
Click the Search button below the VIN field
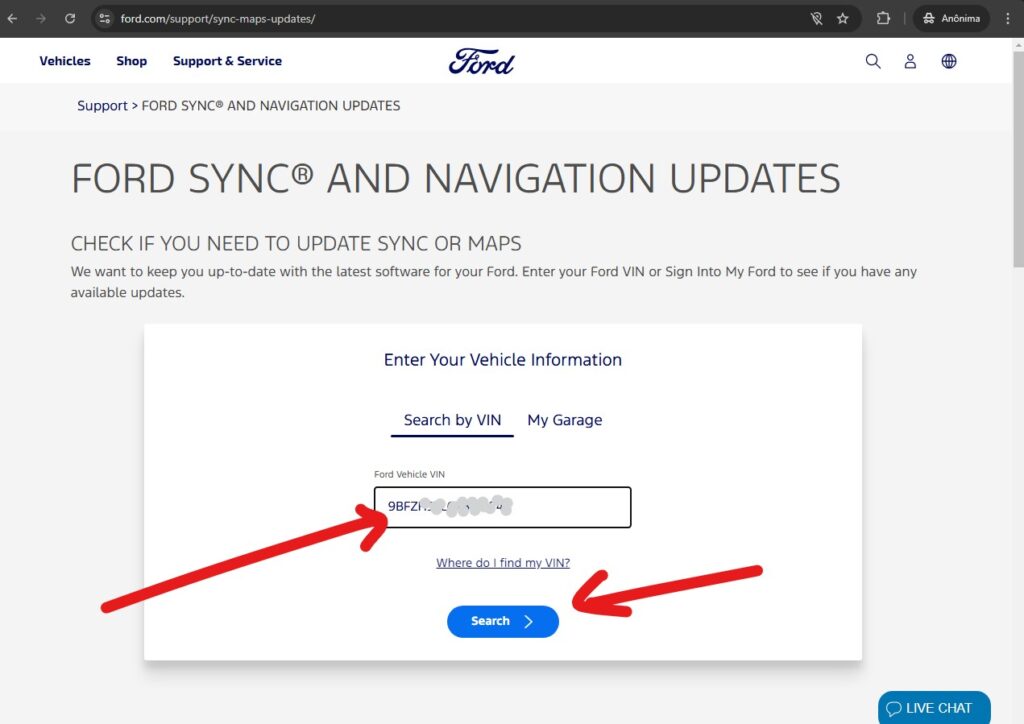502,621
